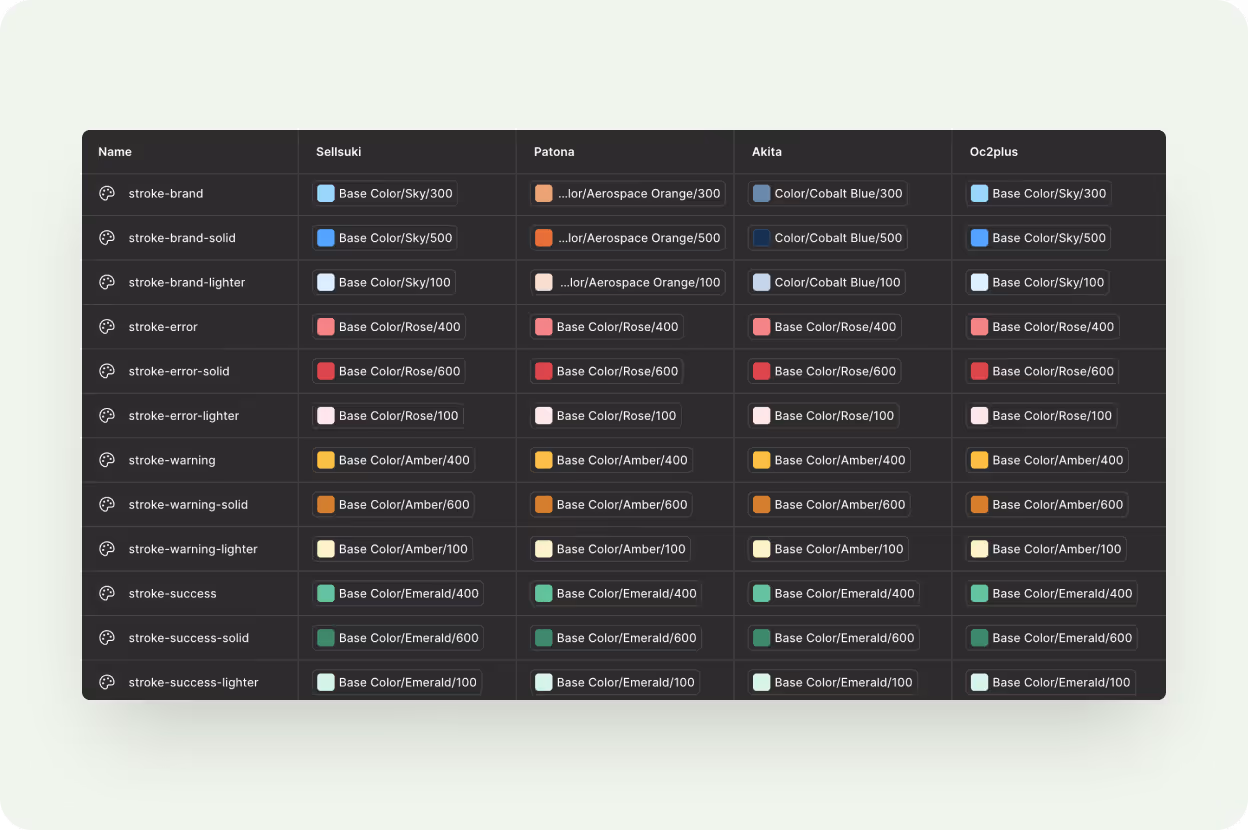Select the Akita column header
The height and width of the screenshot is (830, 1248).
click(767, 152)
